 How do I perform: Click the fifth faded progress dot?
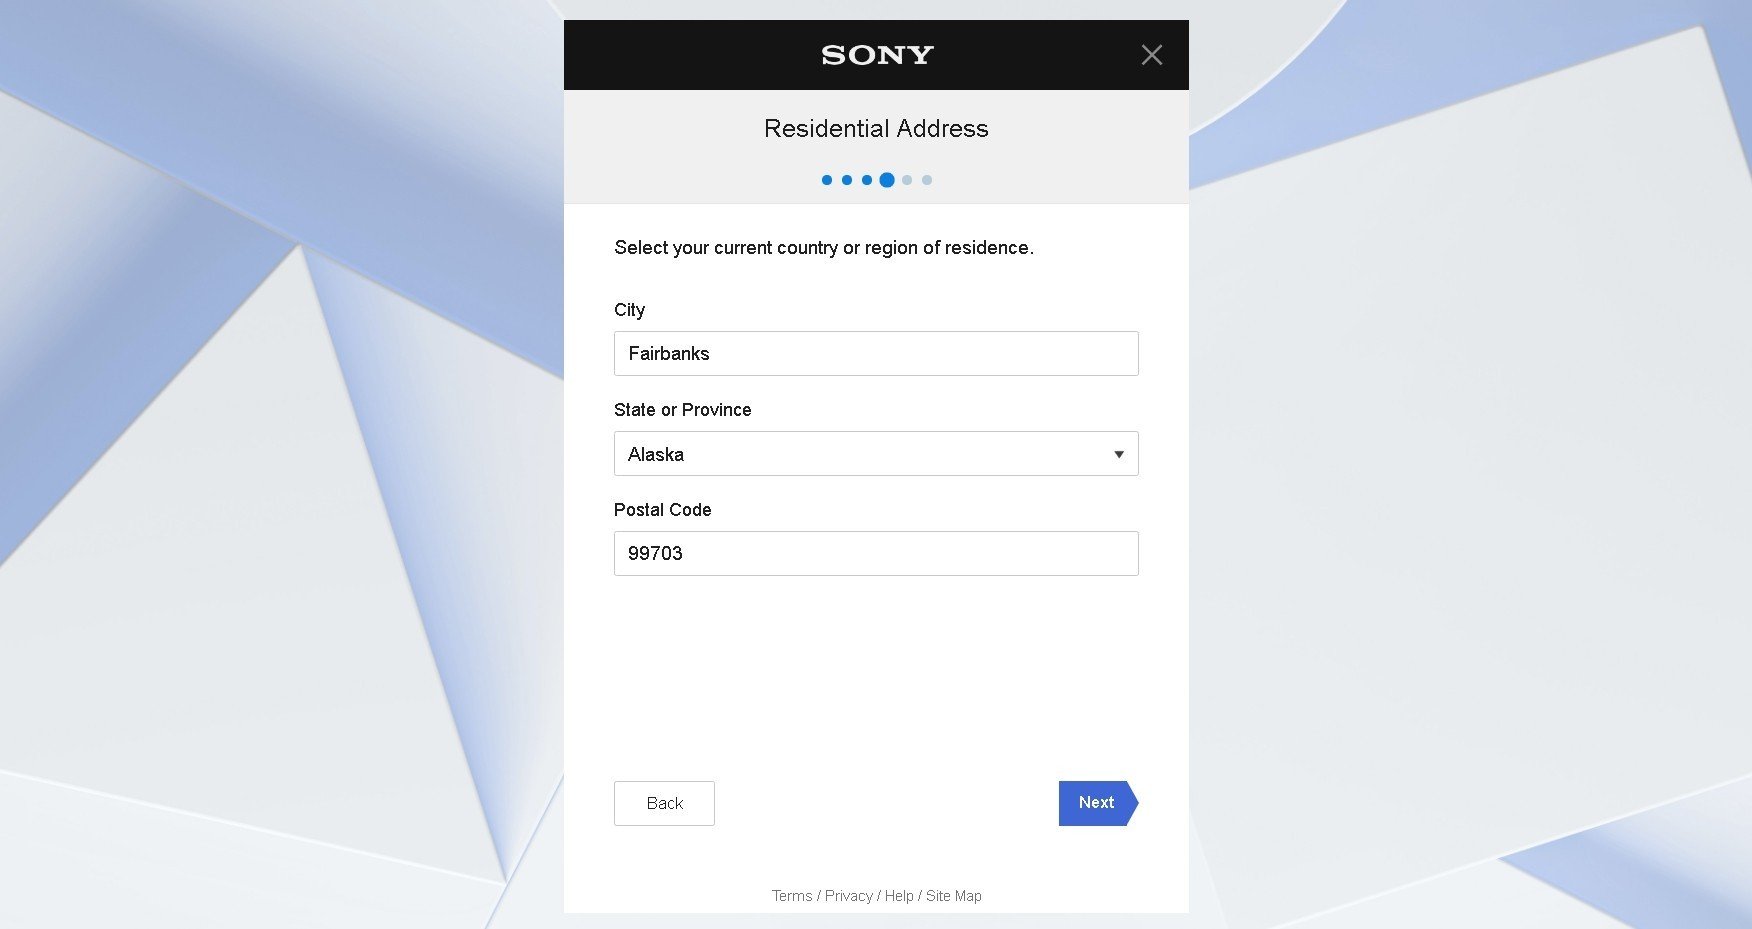coord(907,180)
